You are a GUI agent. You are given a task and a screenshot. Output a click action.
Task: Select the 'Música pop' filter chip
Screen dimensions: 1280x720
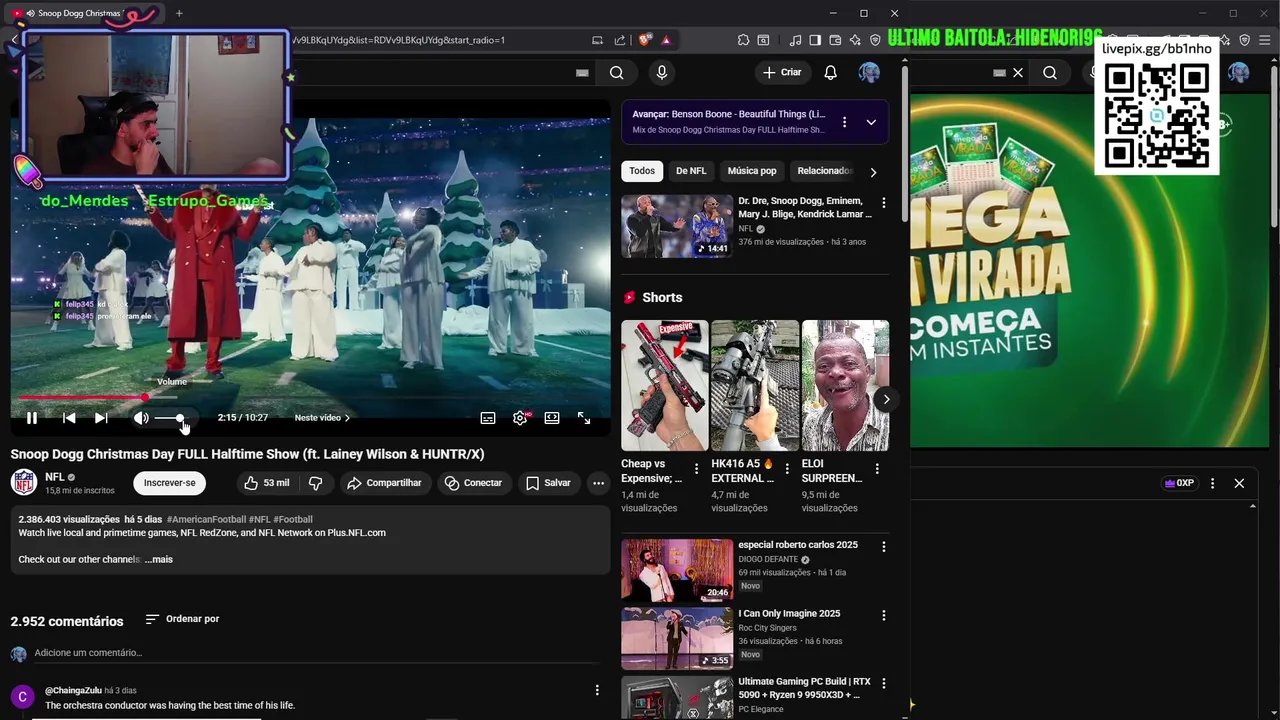point(752,171)
